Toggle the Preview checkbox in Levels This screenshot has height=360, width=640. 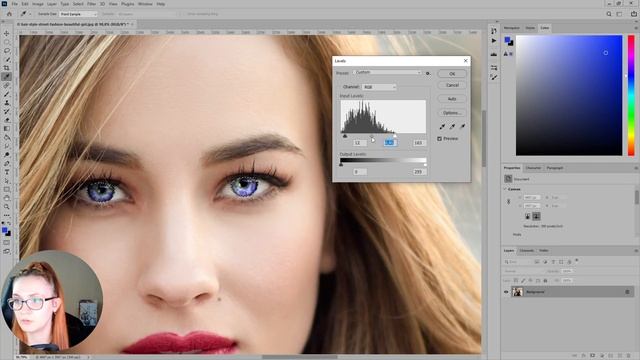440,139
